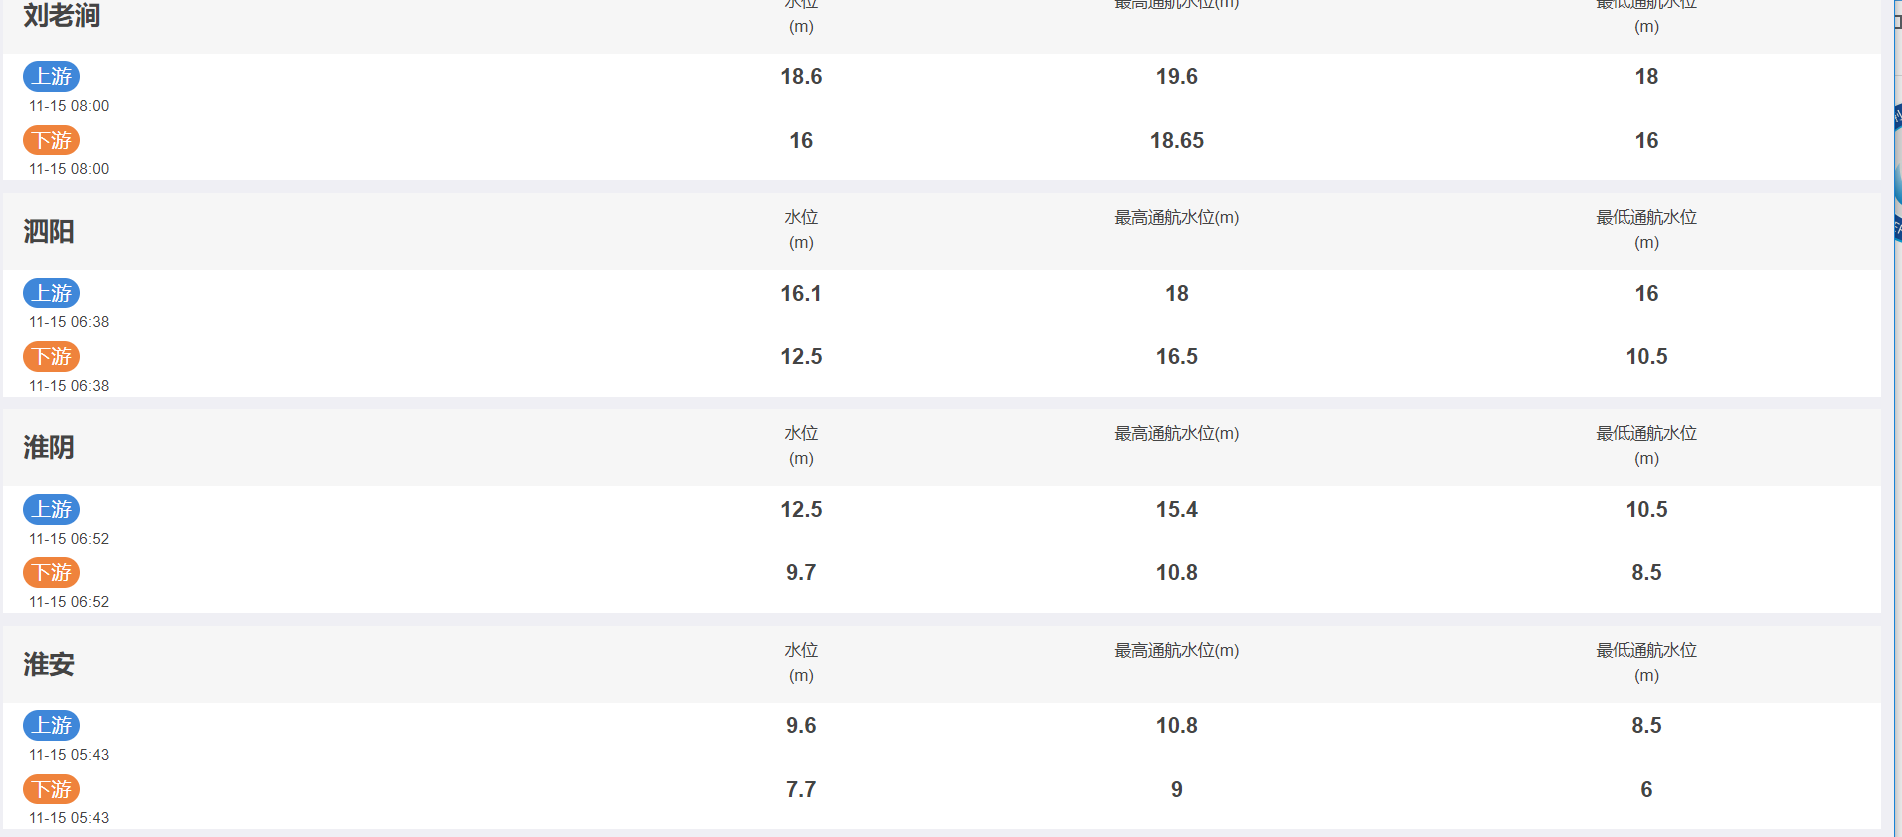
Task: Select the blue 上游 badge for 泗阳
Action: pos(51,293)
